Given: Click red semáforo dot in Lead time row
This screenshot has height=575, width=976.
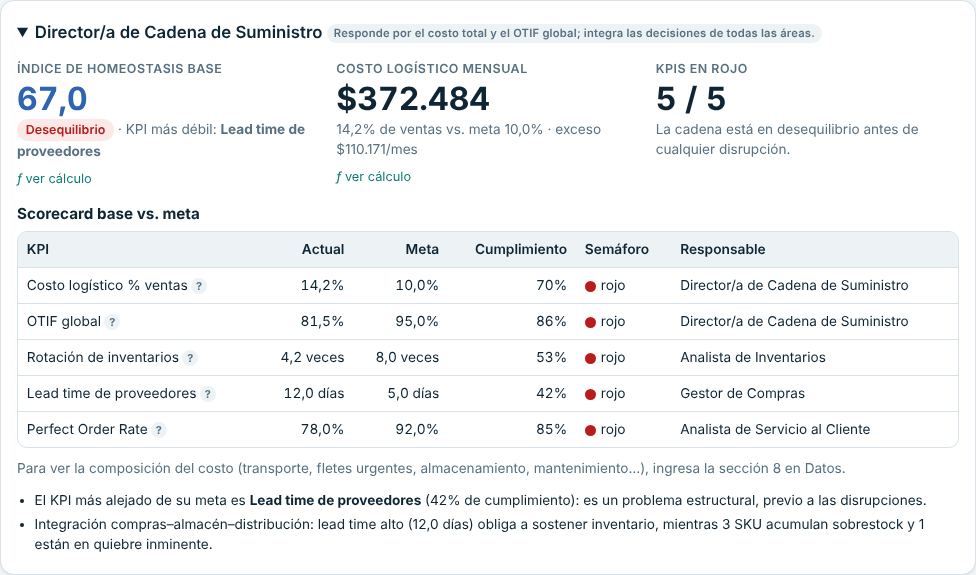Looking at the screenshot, I should click(x=590, y=394).
